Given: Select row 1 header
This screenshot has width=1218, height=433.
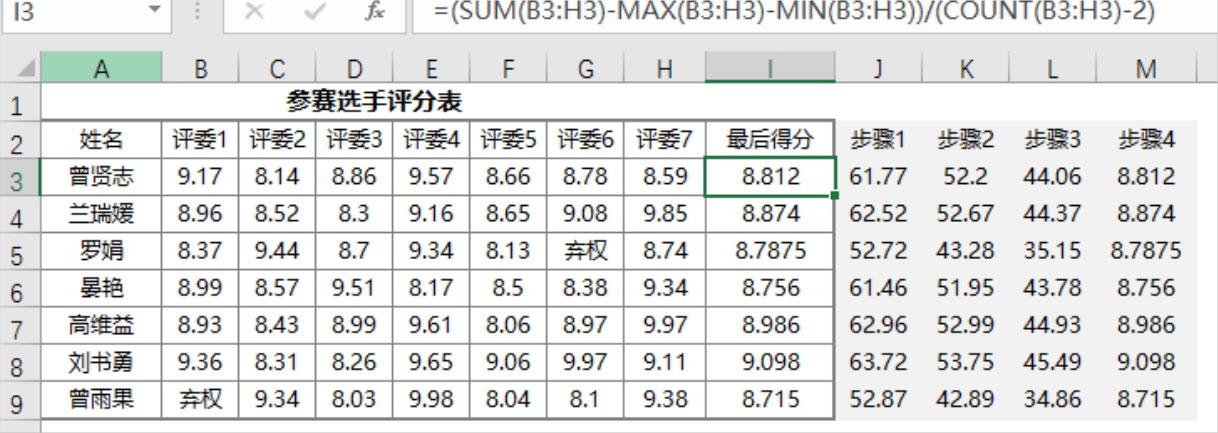Looking at the screenshot, I should [20, 103].
